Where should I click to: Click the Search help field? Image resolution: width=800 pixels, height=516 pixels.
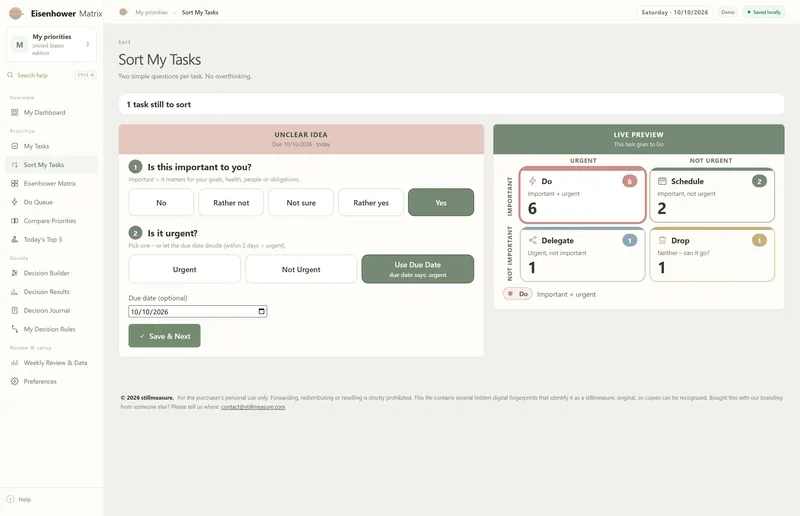52,75
